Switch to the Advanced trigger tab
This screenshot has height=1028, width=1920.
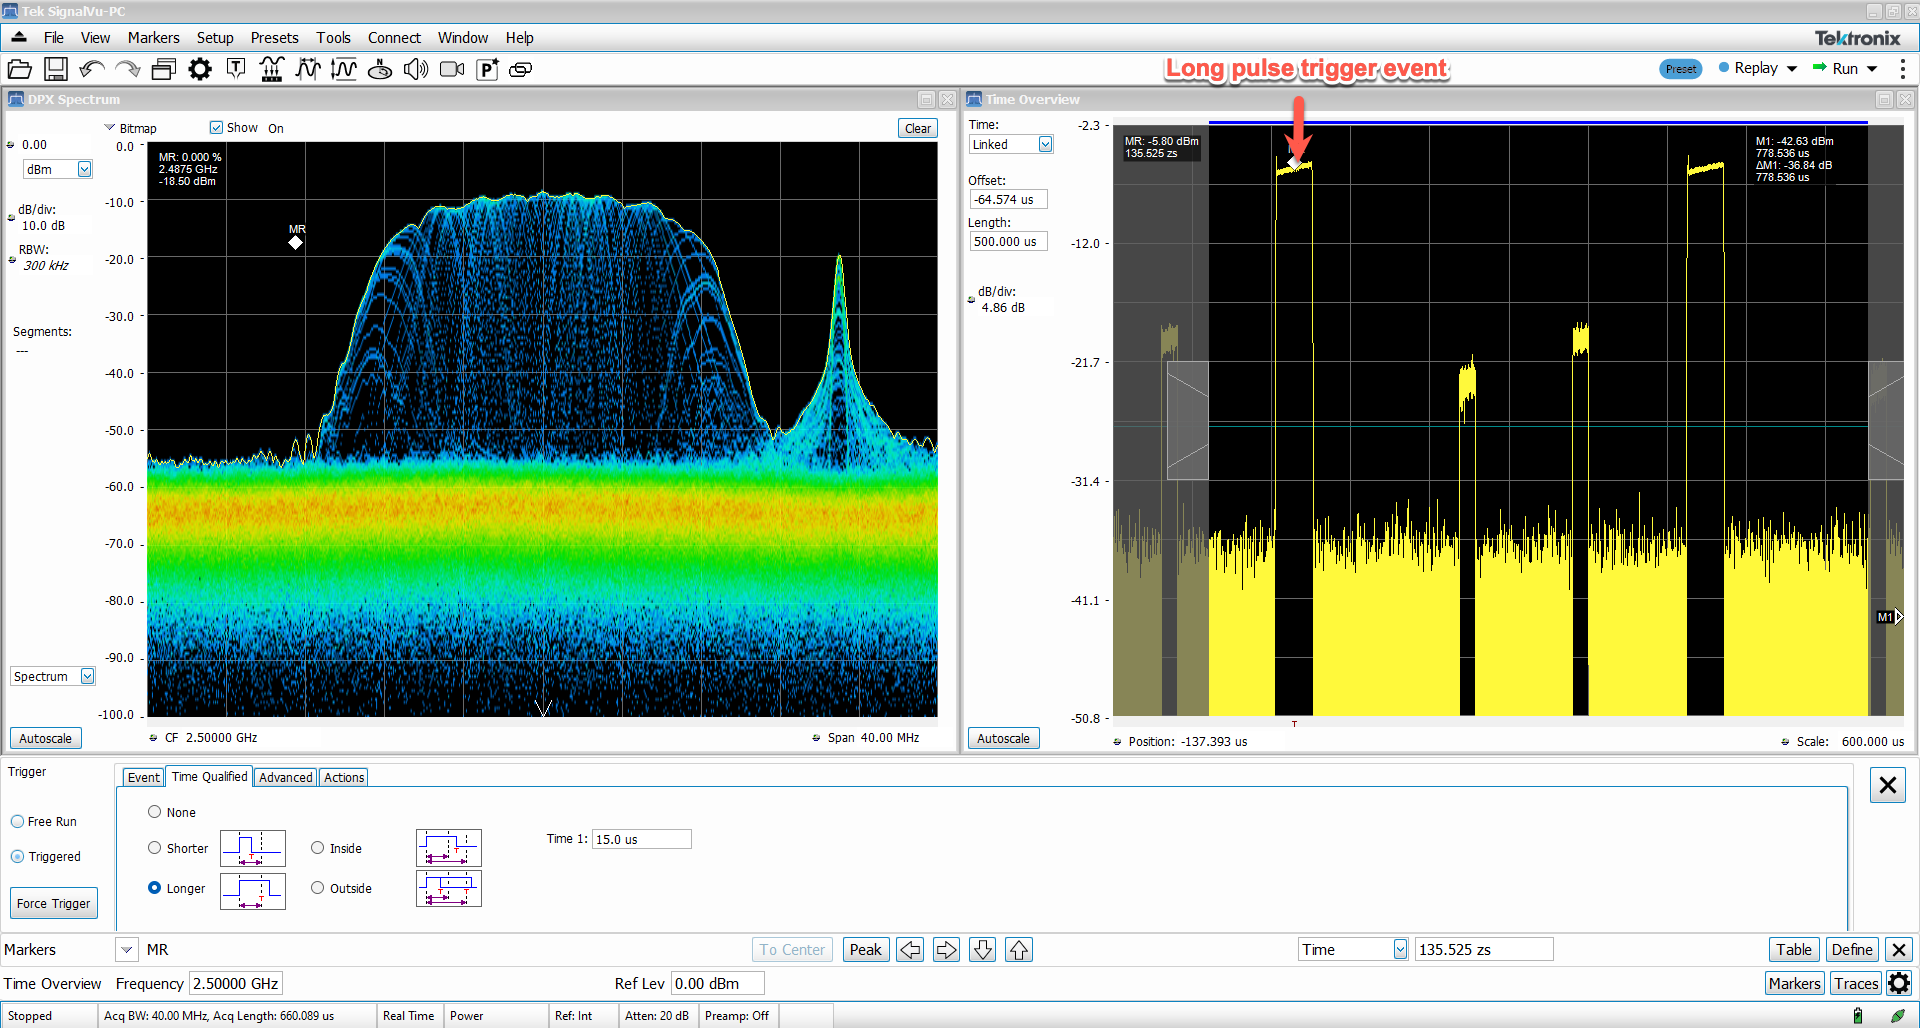(x=285, y=778)
